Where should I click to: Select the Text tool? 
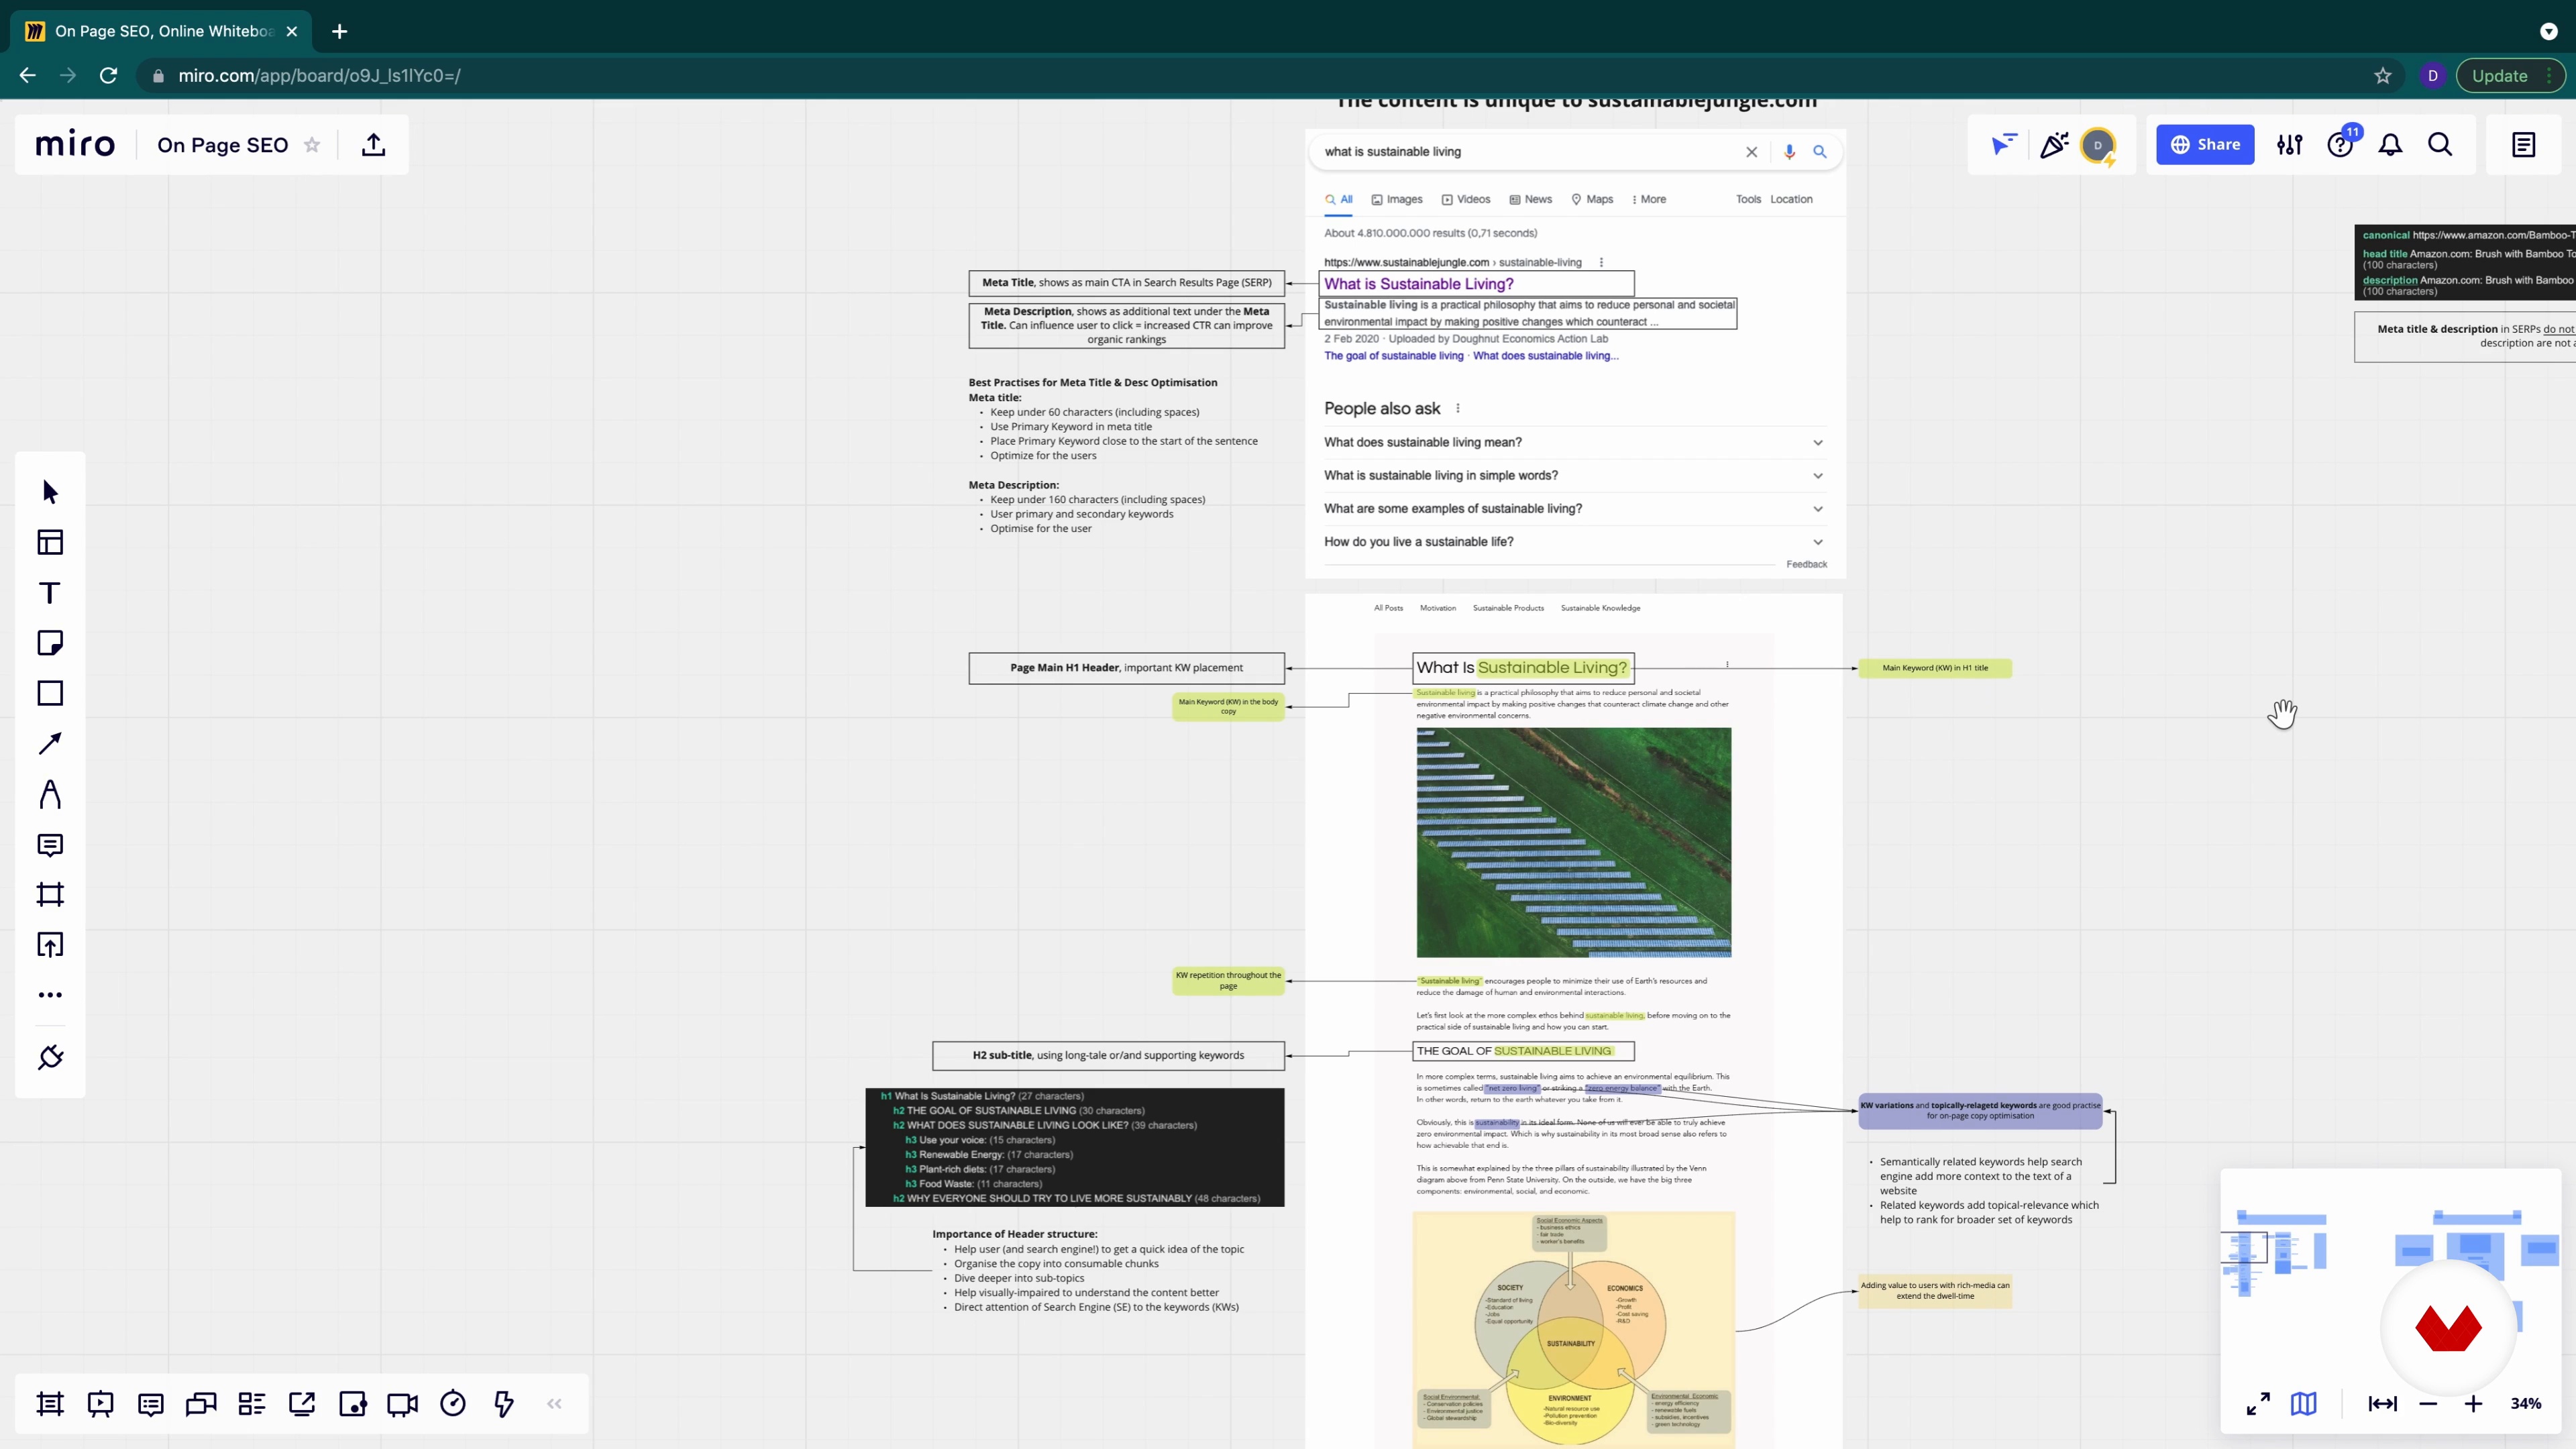[x=50, y=593]
